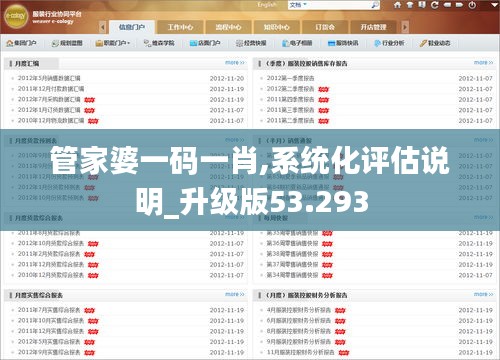500x360 pixels.
Task: Switch to the 工作中心 tab
Action: click(180, 27)
